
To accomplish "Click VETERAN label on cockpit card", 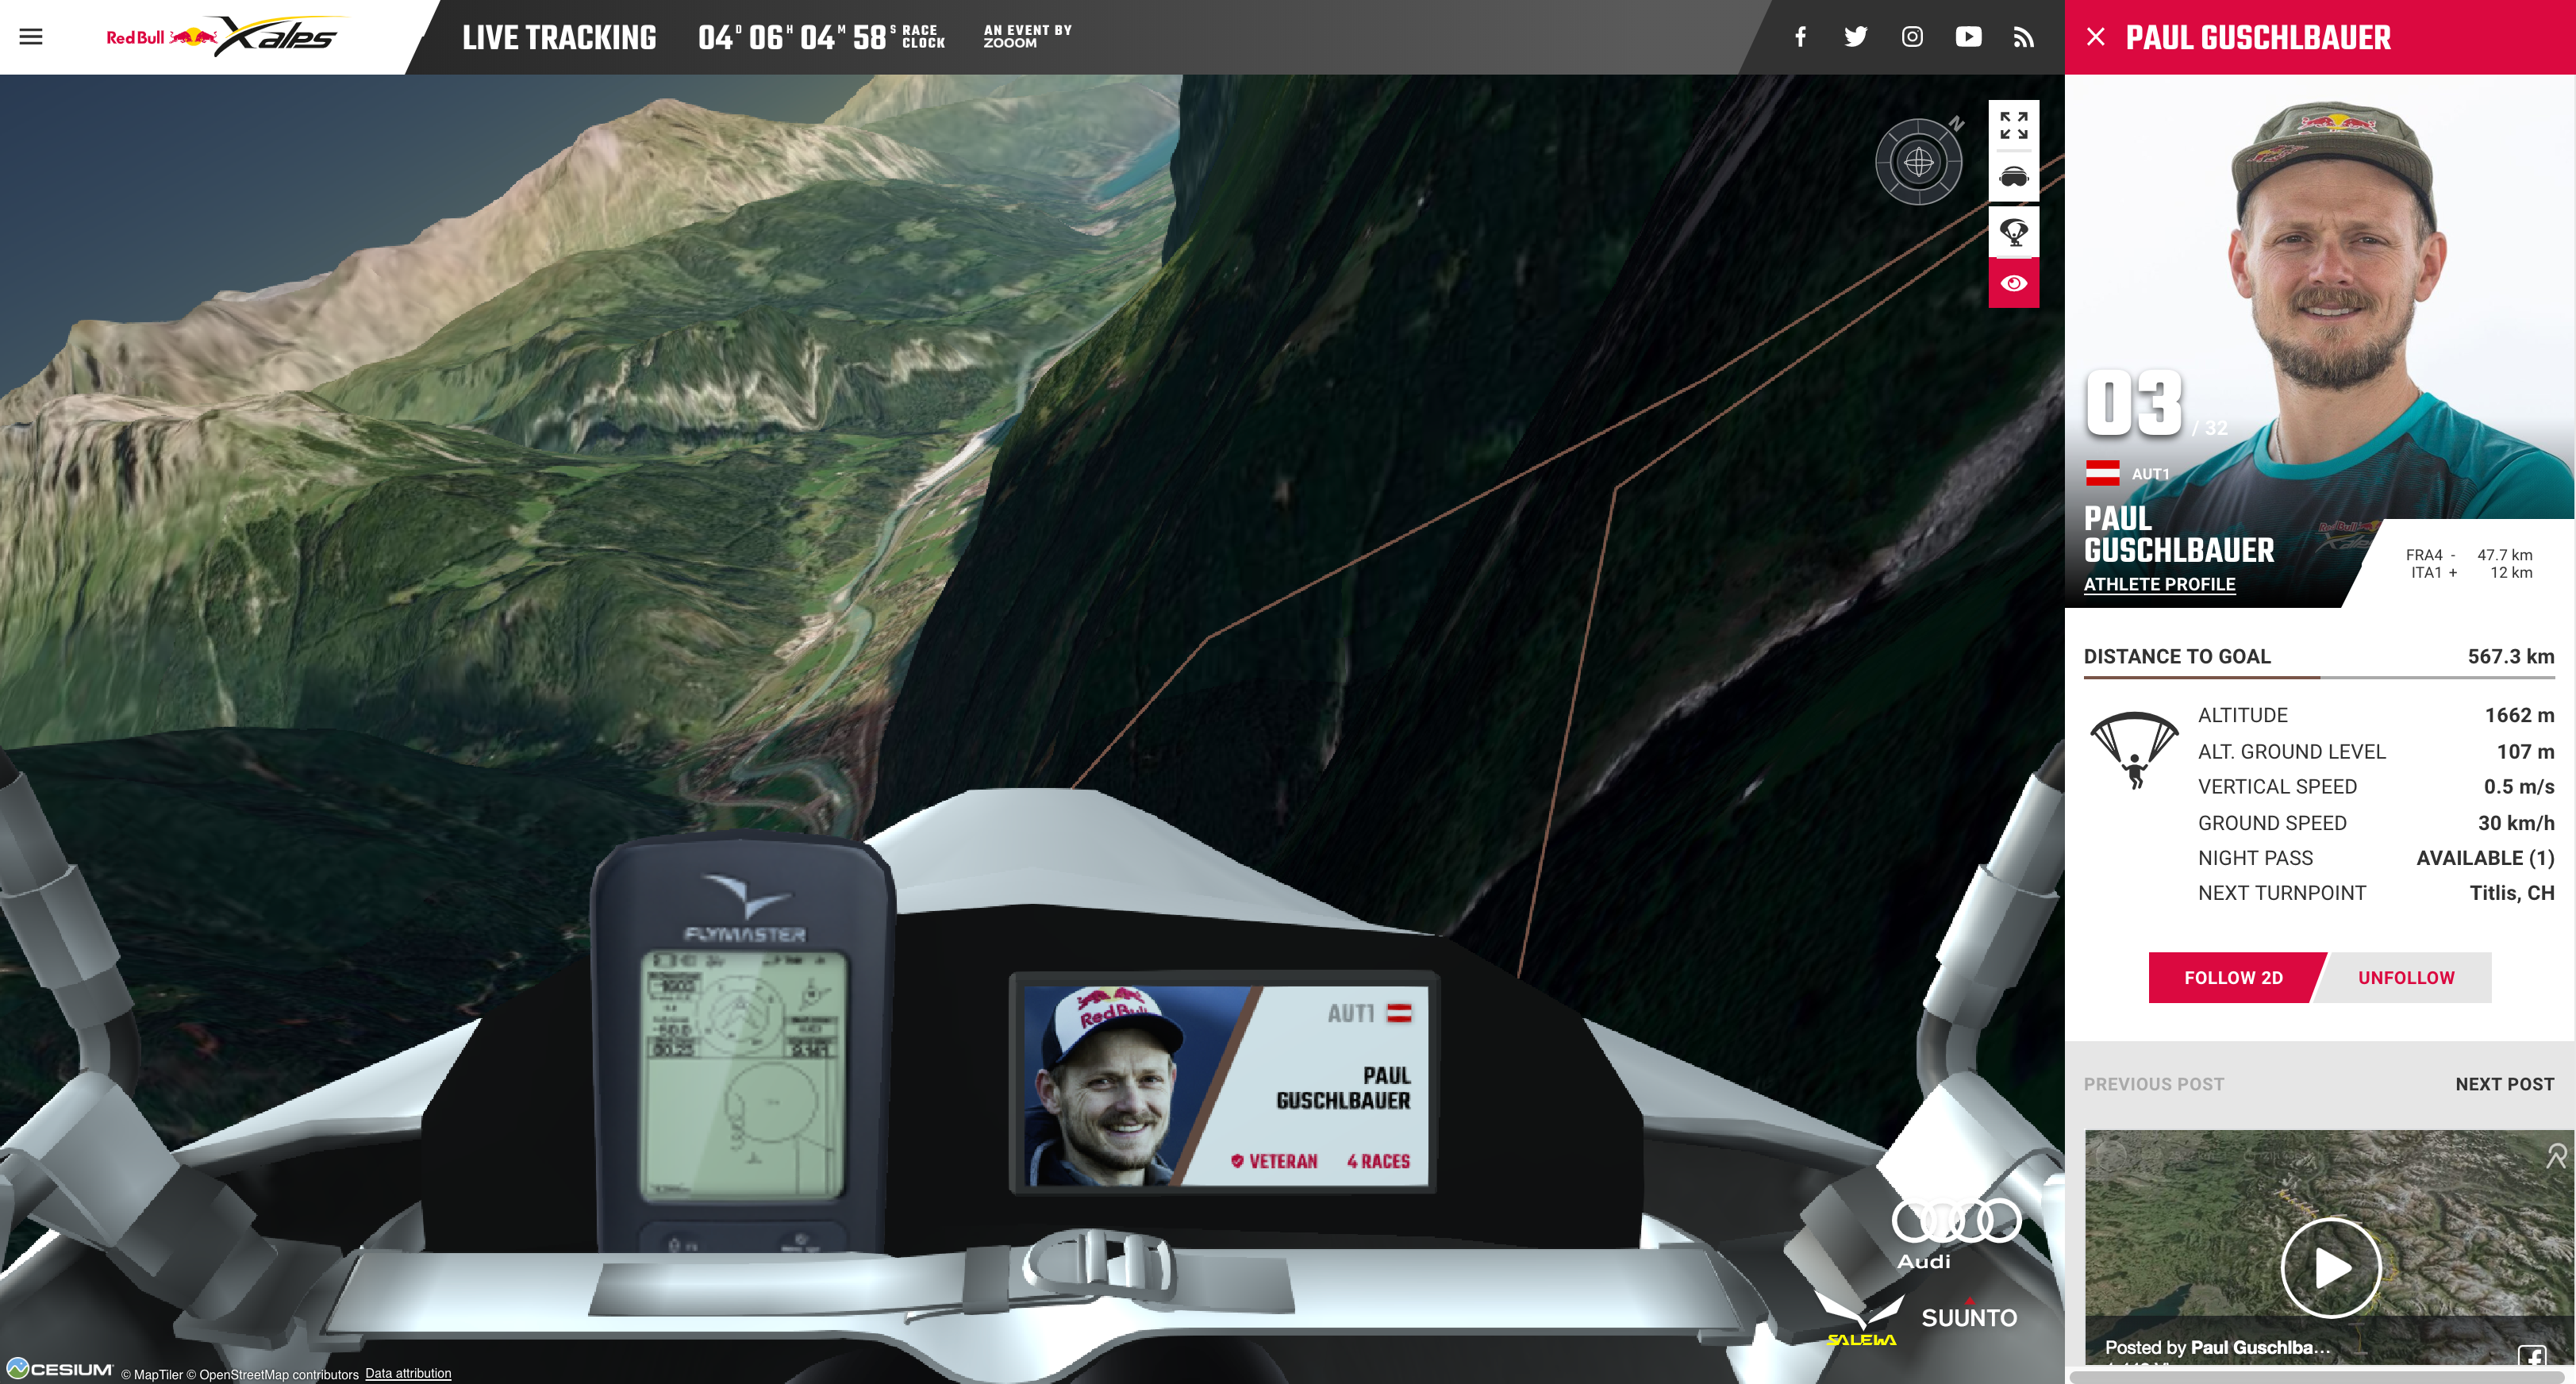I will coord(1274,1161).
